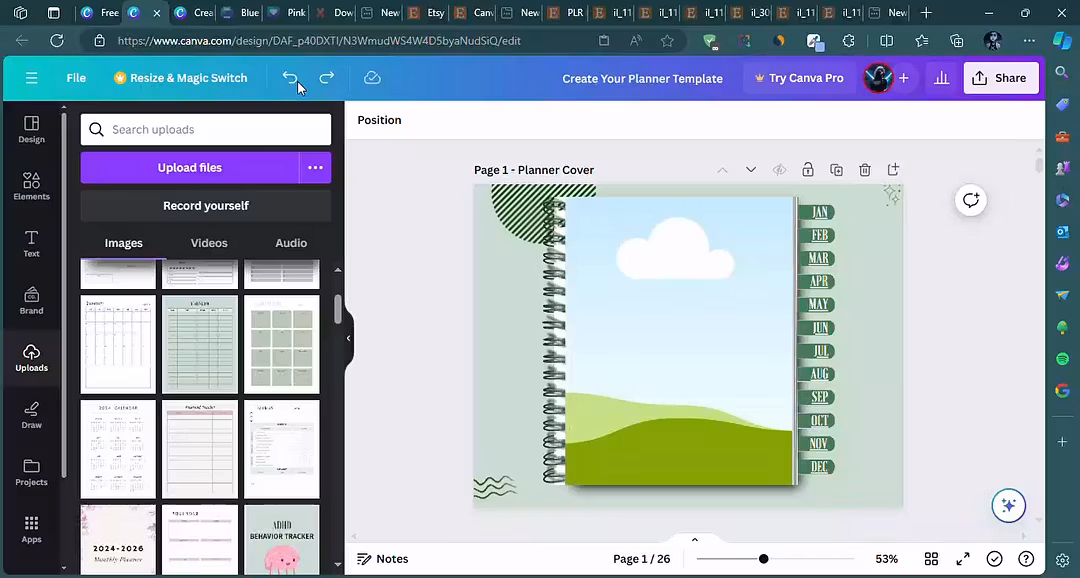
Task: Toggle grid view of pages
Action: (931, 559)
